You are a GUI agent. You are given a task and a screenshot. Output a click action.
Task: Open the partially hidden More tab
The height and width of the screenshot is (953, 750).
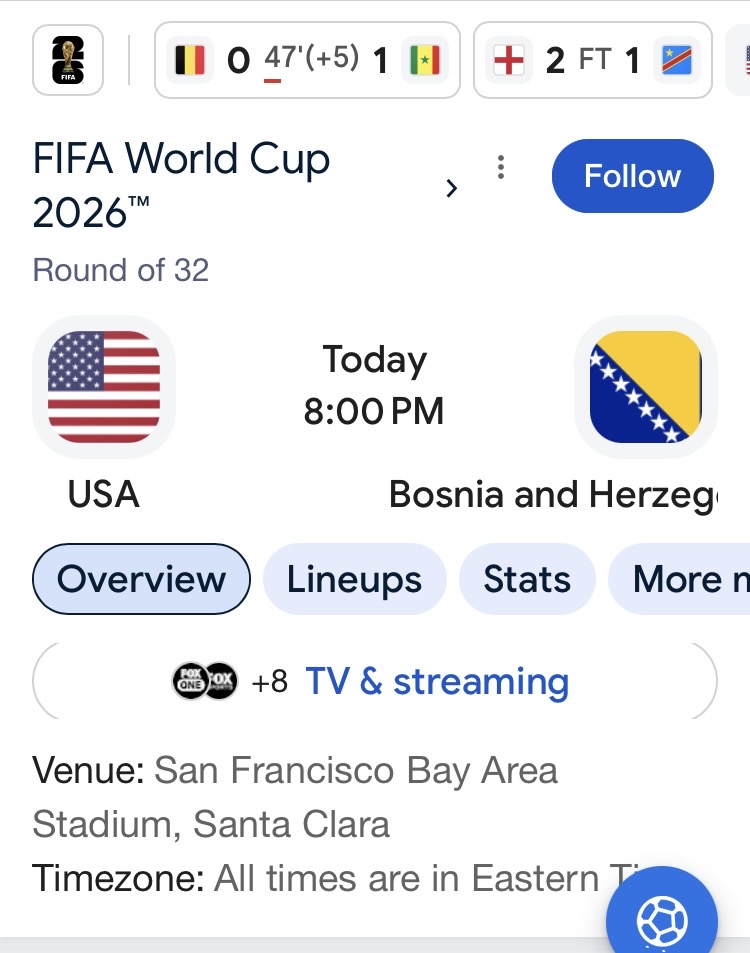tap(680, 579)
